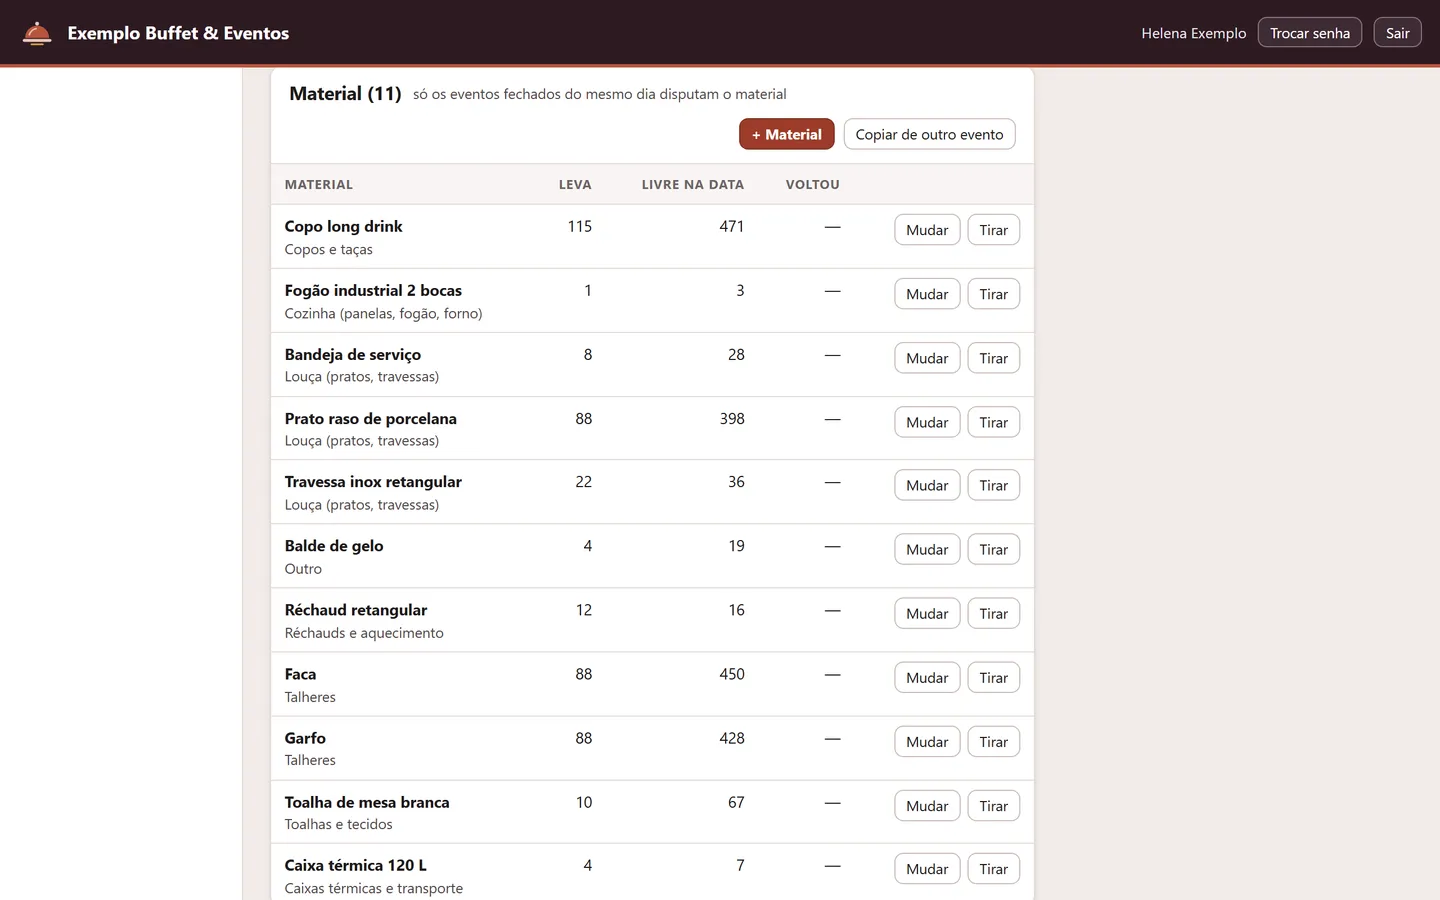Select the Copo long drink name
Screen dimensions: 1440x900
[343, 227]
